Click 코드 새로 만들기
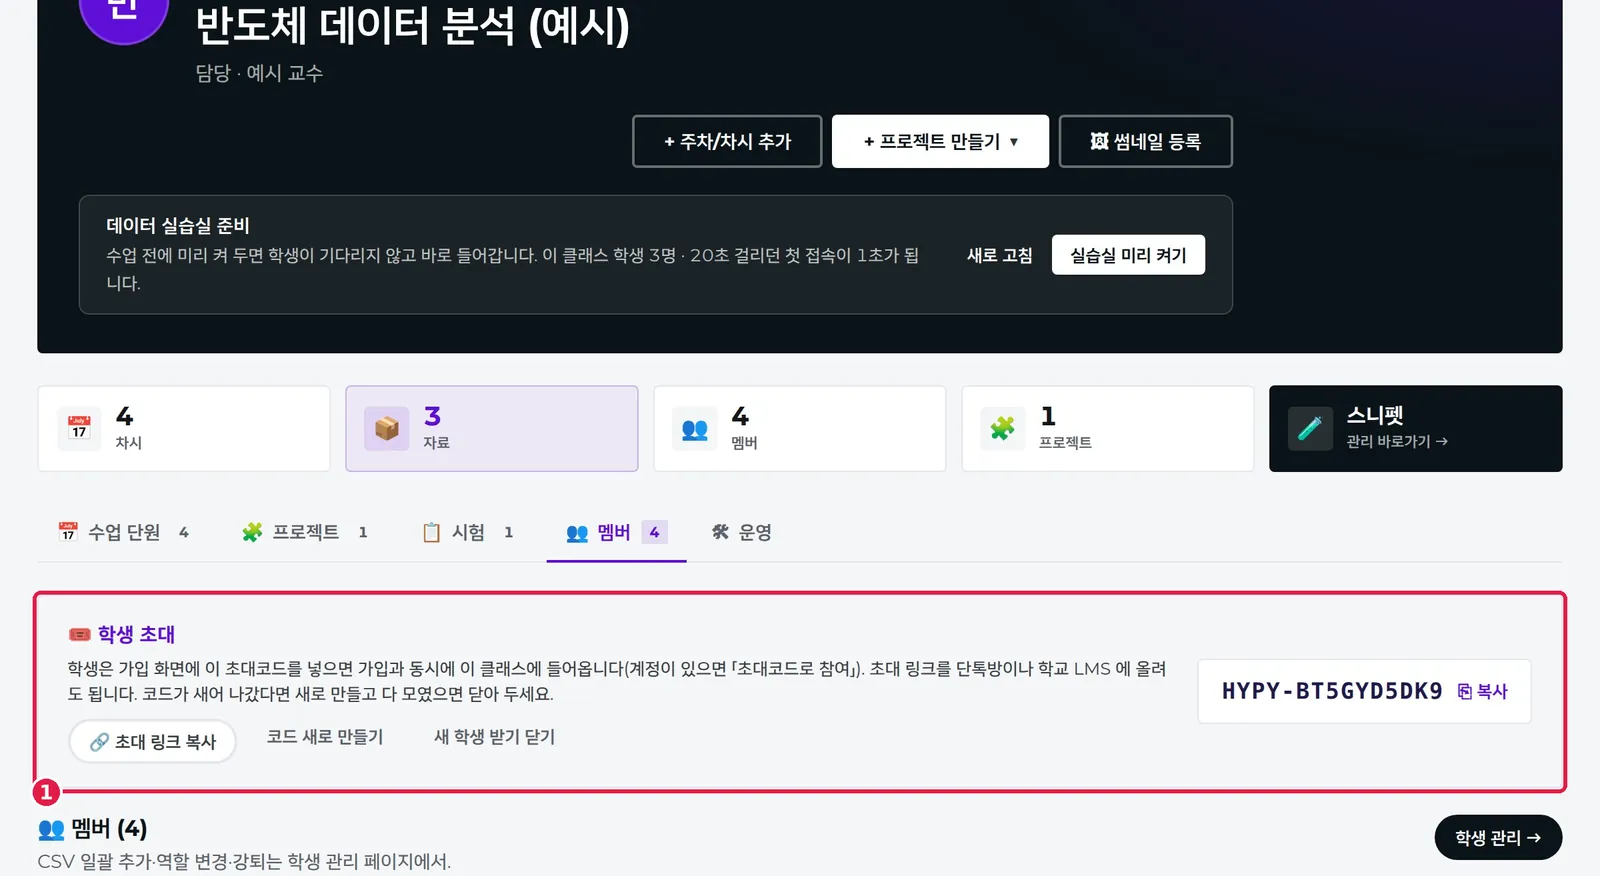1600x876 pixels. (x=325, y=737)
